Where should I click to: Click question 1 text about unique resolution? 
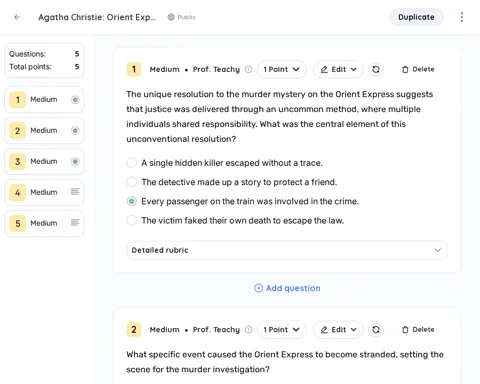pos(280,117)
